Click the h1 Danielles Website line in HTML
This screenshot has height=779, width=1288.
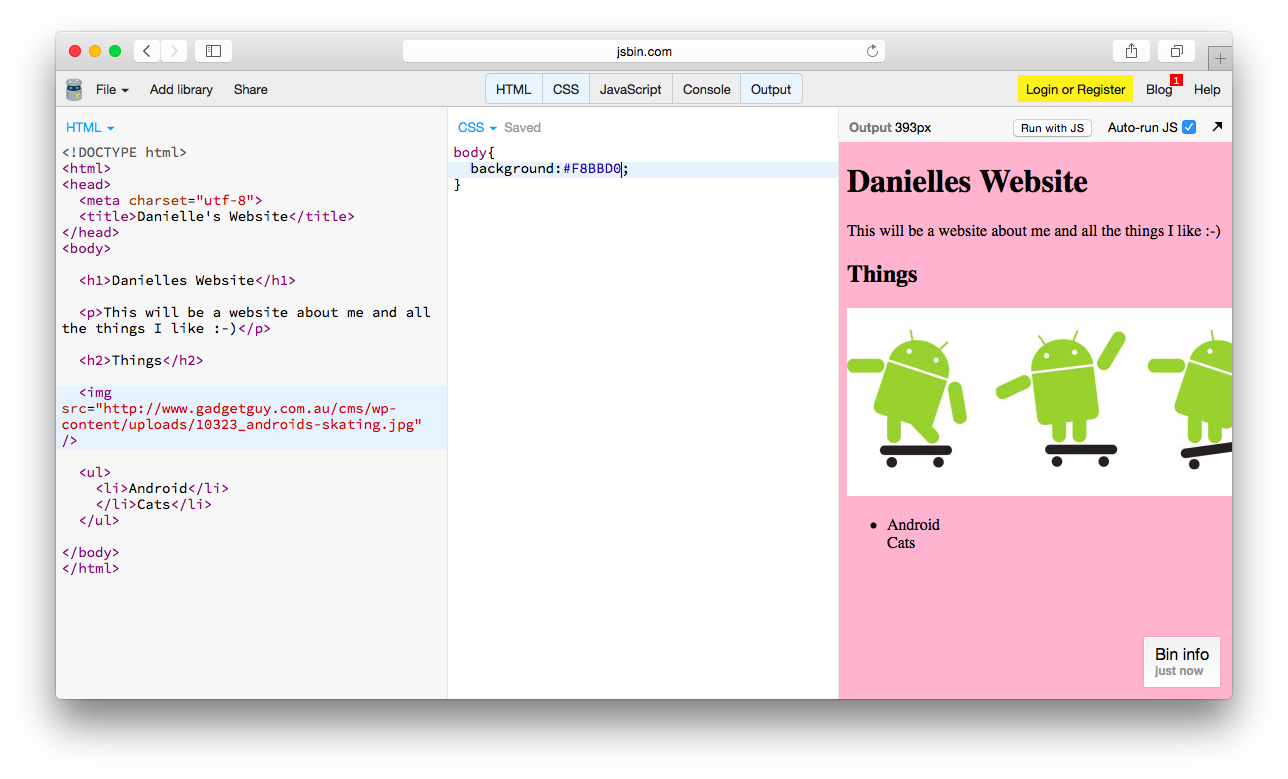pyautogui.click(x=187, y=280)
